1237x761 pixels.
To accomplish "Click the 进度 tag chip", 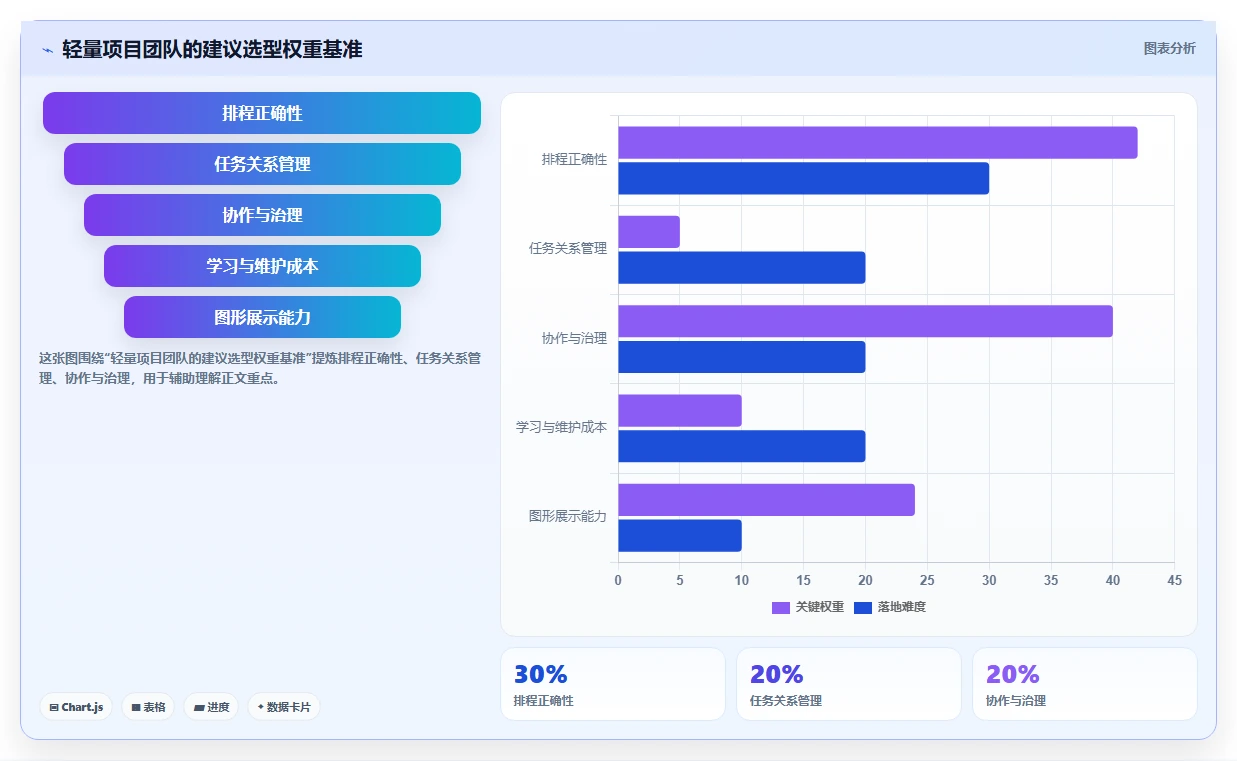I will (x=212, y=707).
